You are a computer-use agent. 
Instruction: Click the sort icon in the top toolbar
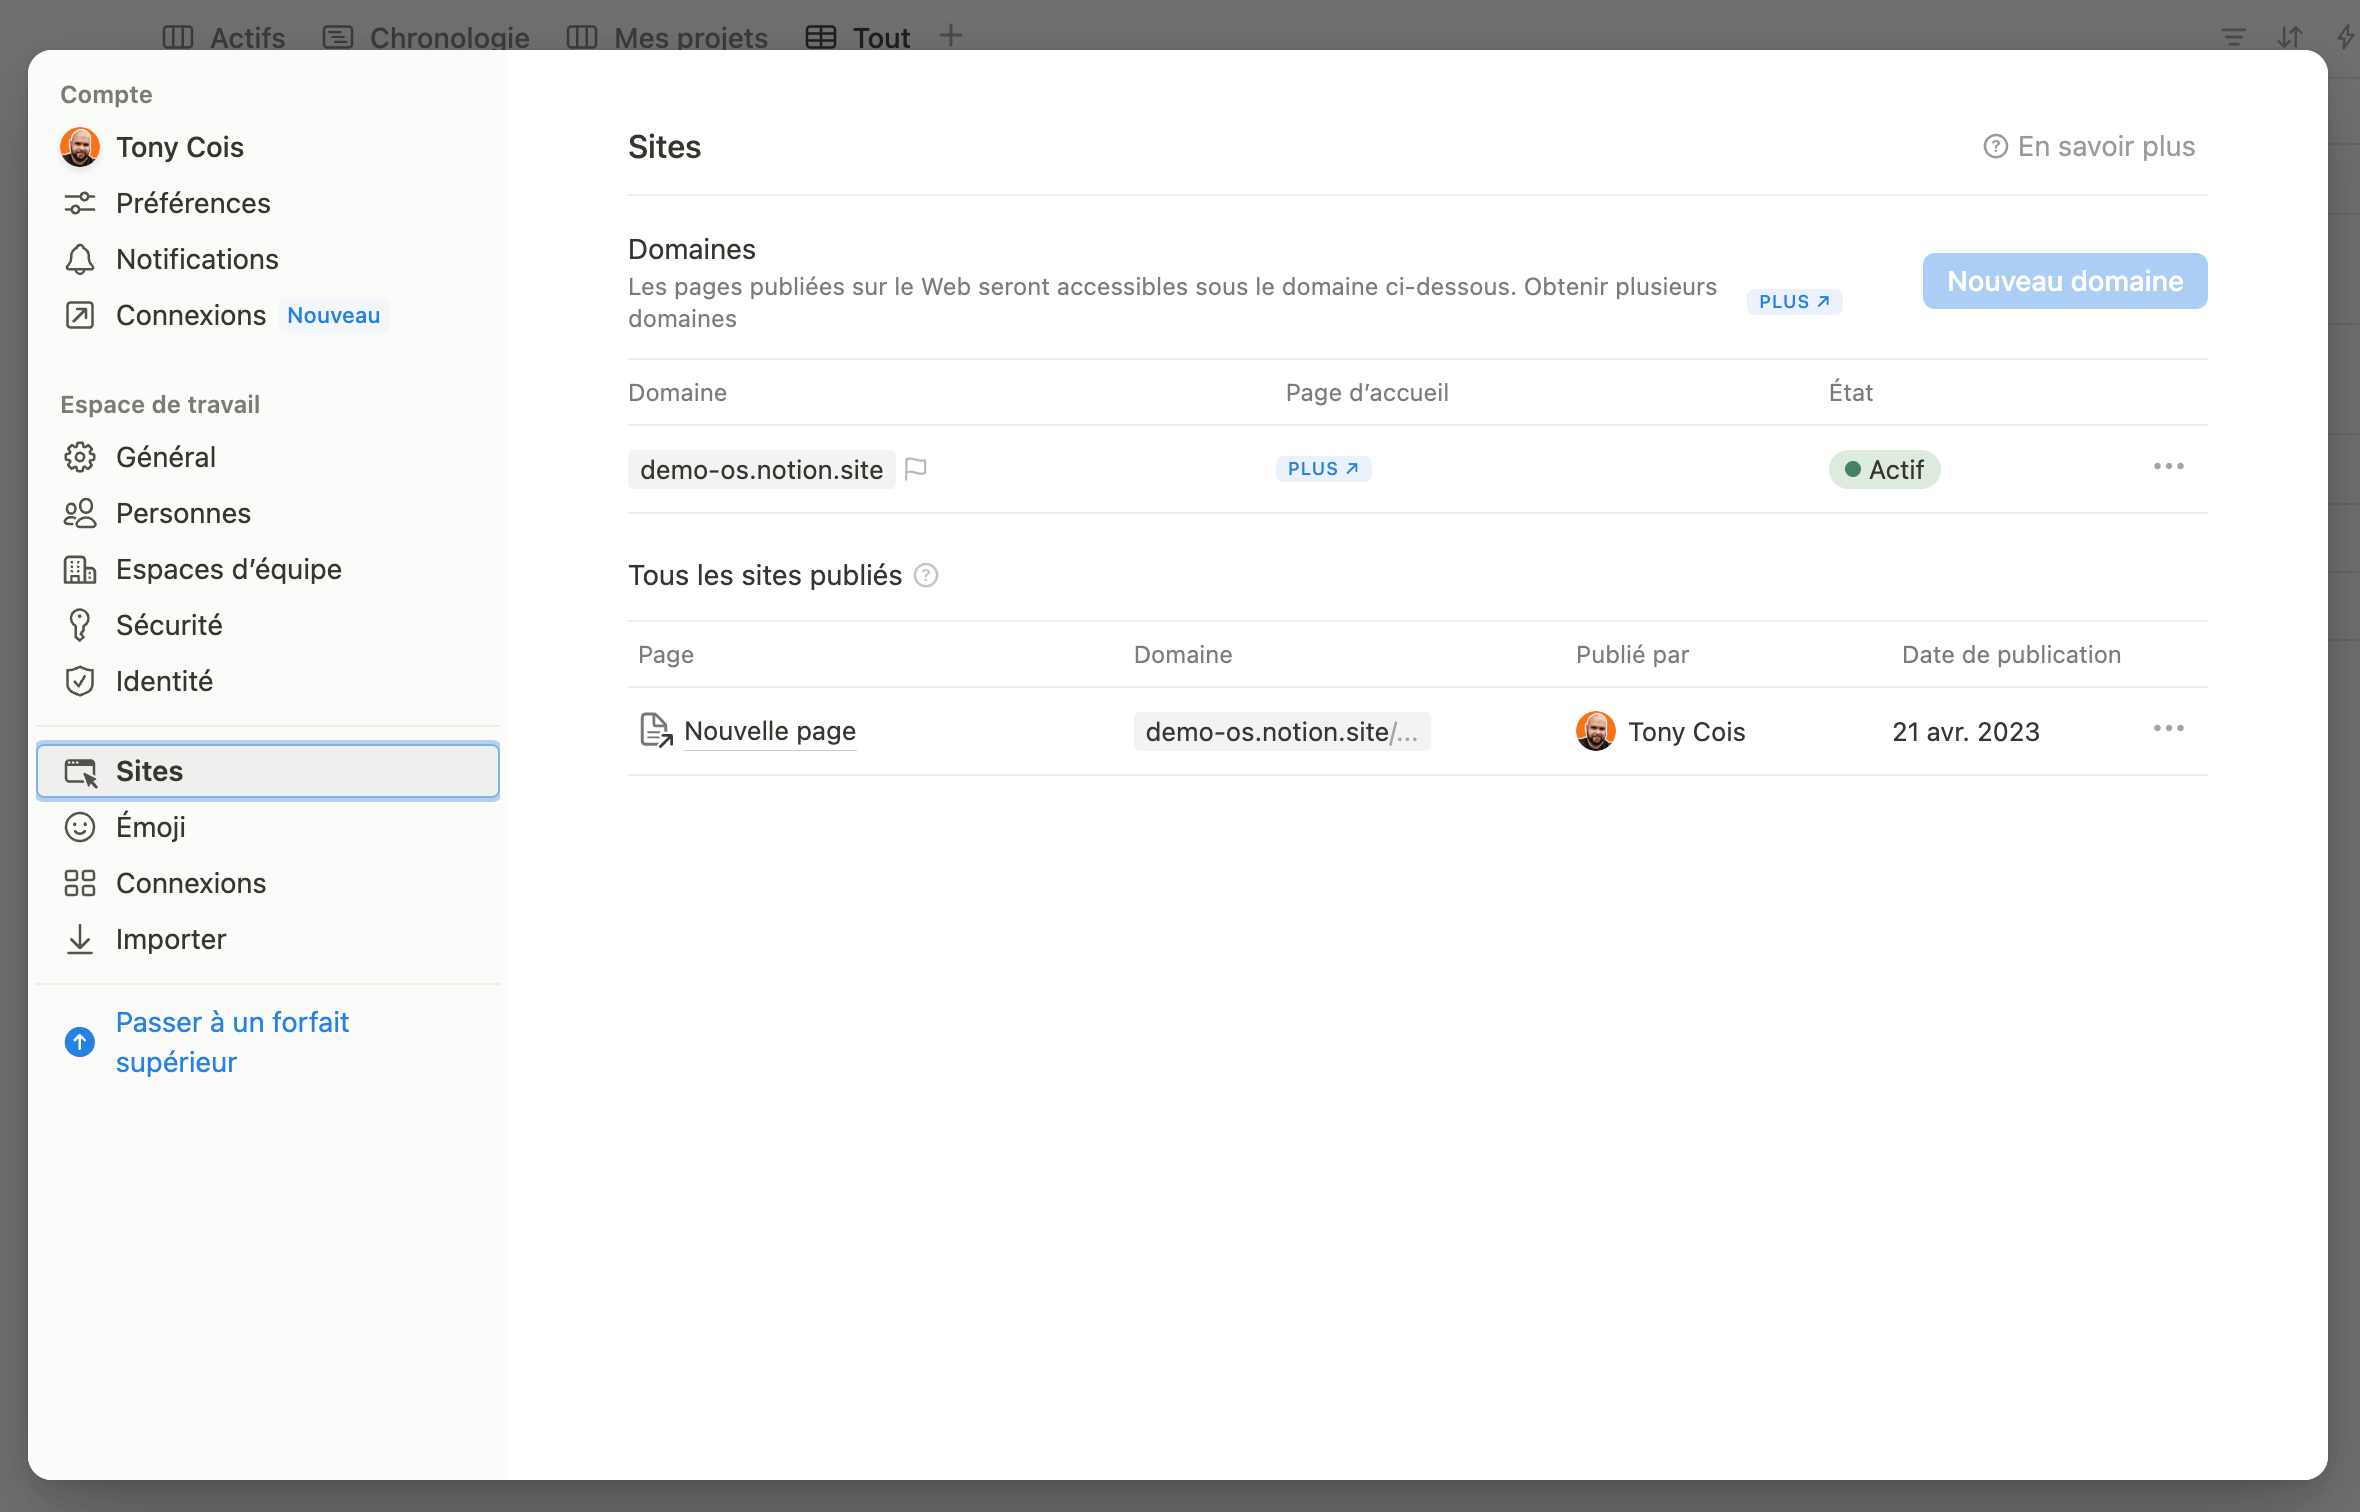point(2289,37)
